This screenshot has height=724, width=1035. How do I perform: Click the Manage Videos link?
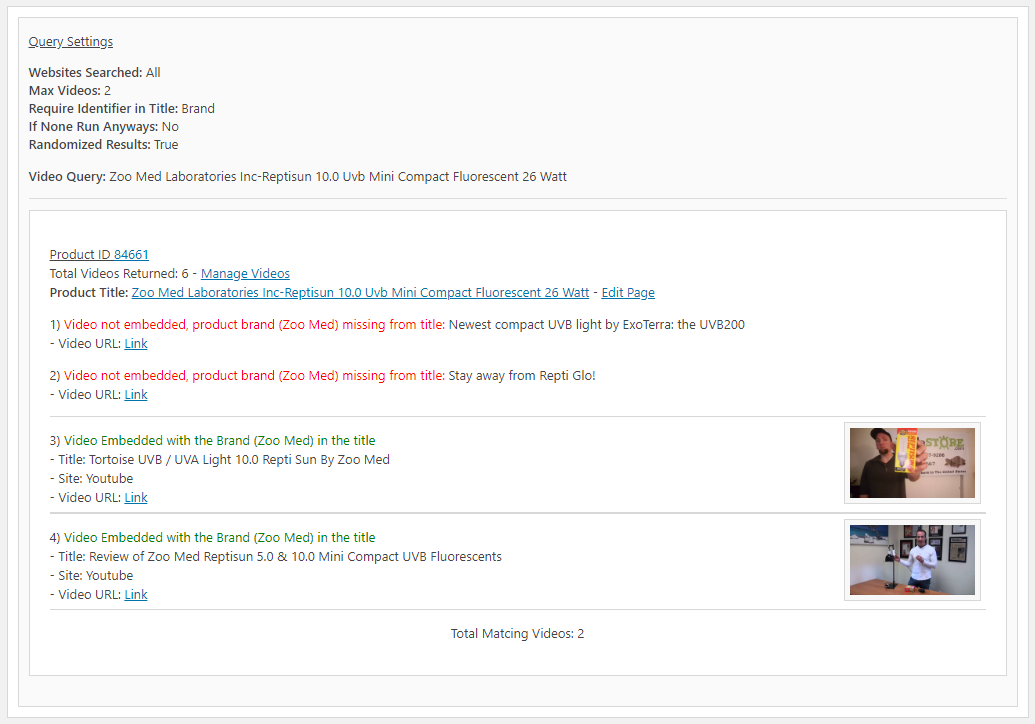click(245, 274)
